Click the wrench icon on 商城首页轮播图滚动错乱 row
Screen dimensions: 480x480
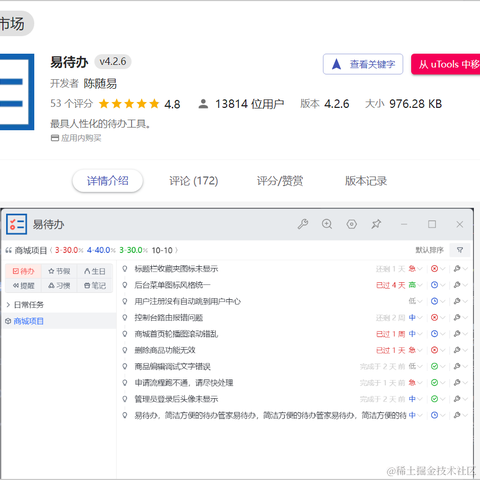pyautogui.click(x=457, y=334)
